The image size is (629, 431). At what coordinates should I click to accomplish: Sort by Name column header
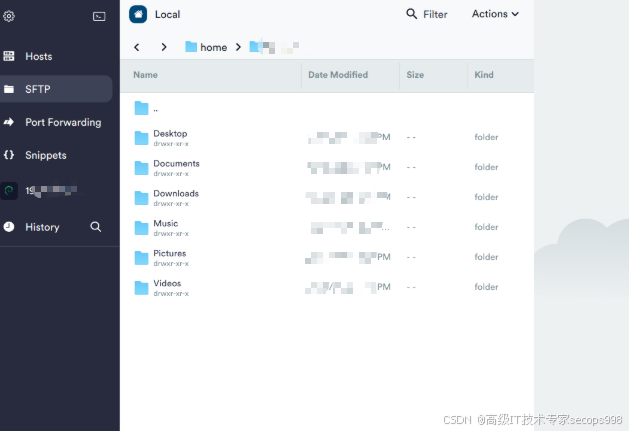click(145, 75)
